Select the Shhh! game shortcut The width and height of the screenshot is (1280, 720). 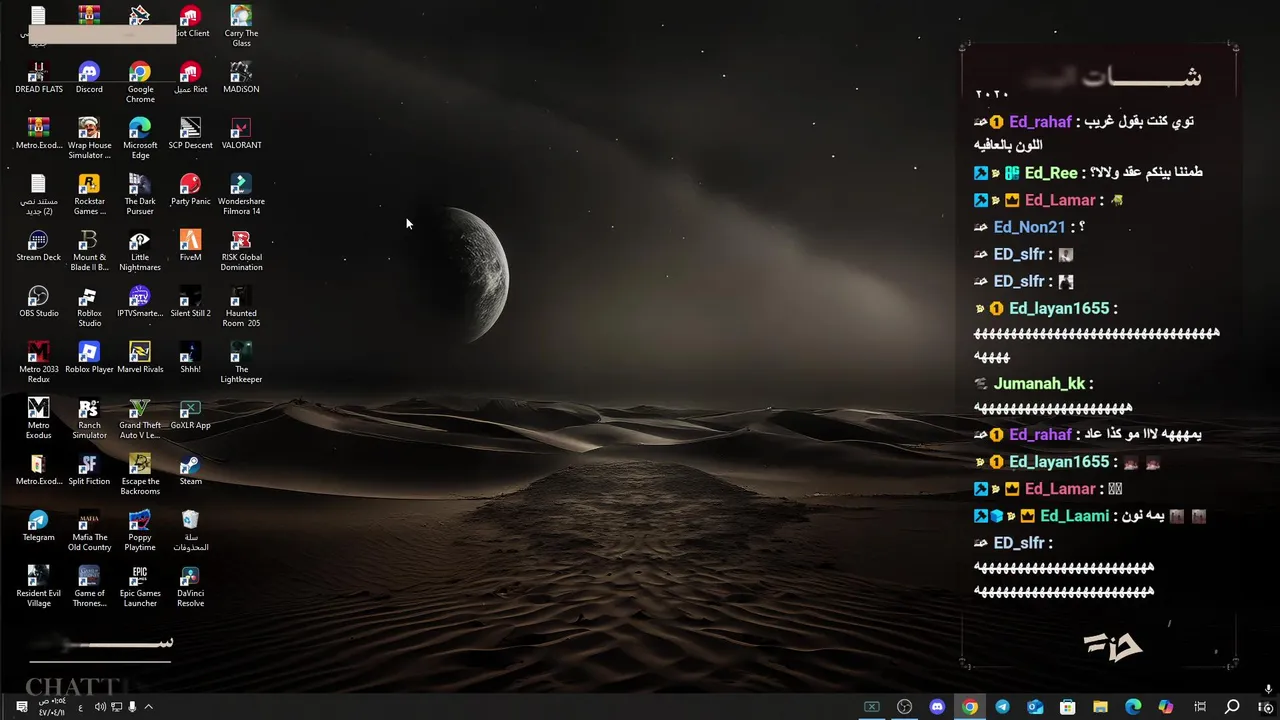[190, 358]
